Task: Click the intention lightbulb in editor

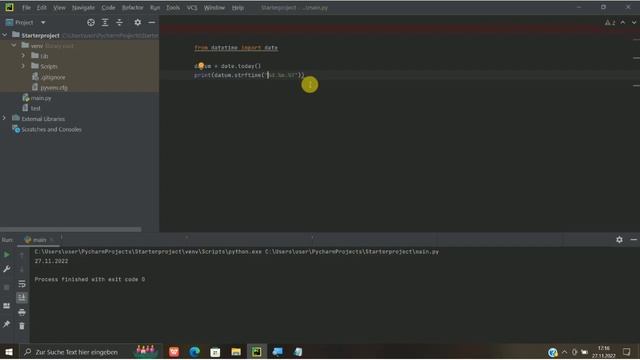Action: (x=201, y=65)
